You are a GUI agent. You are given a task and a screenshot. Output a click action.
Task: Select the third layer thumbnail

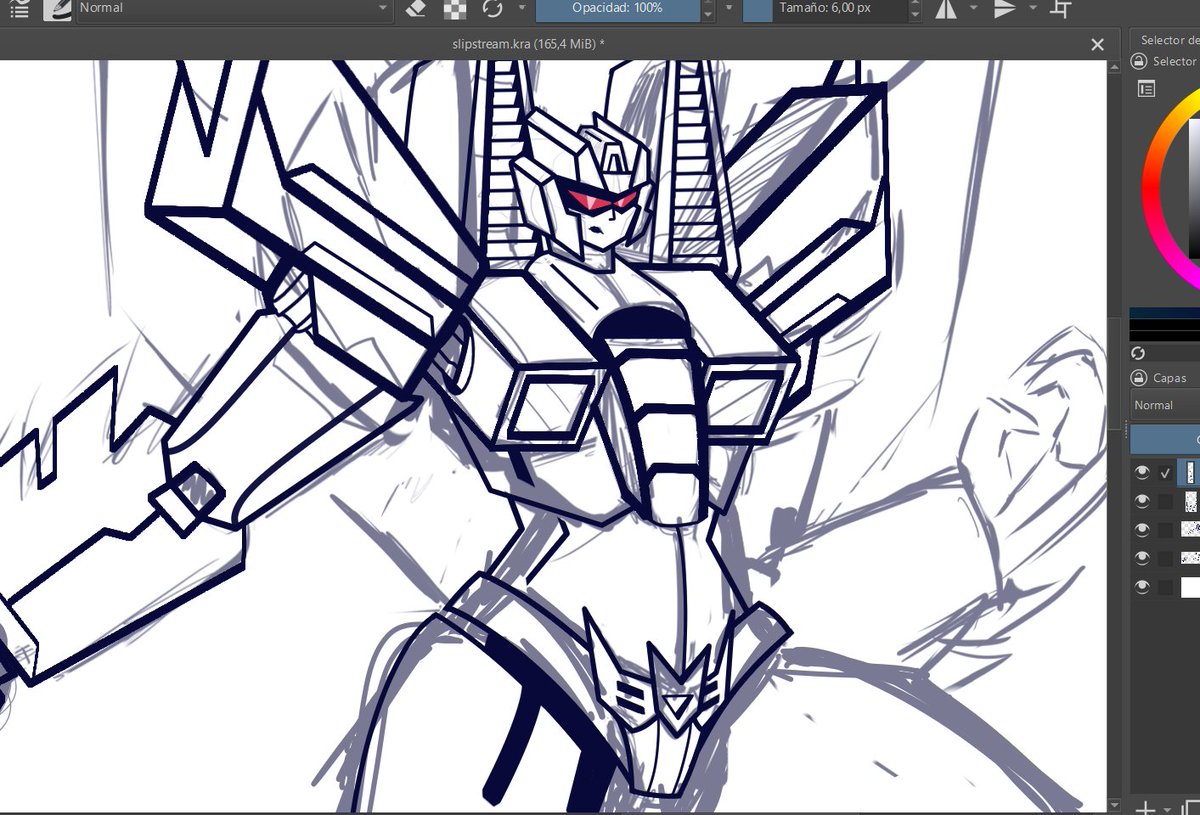(1190, 529)
